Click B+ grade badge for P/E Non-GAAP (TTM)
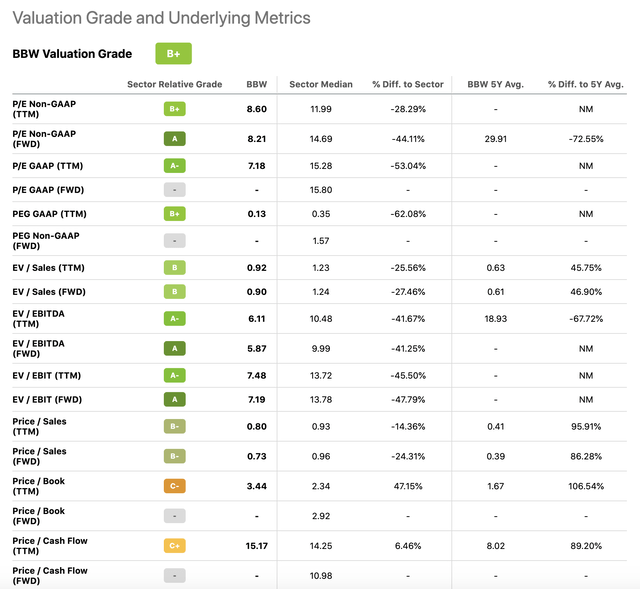The width and height of the screenshot is (640, 589). 175,109
